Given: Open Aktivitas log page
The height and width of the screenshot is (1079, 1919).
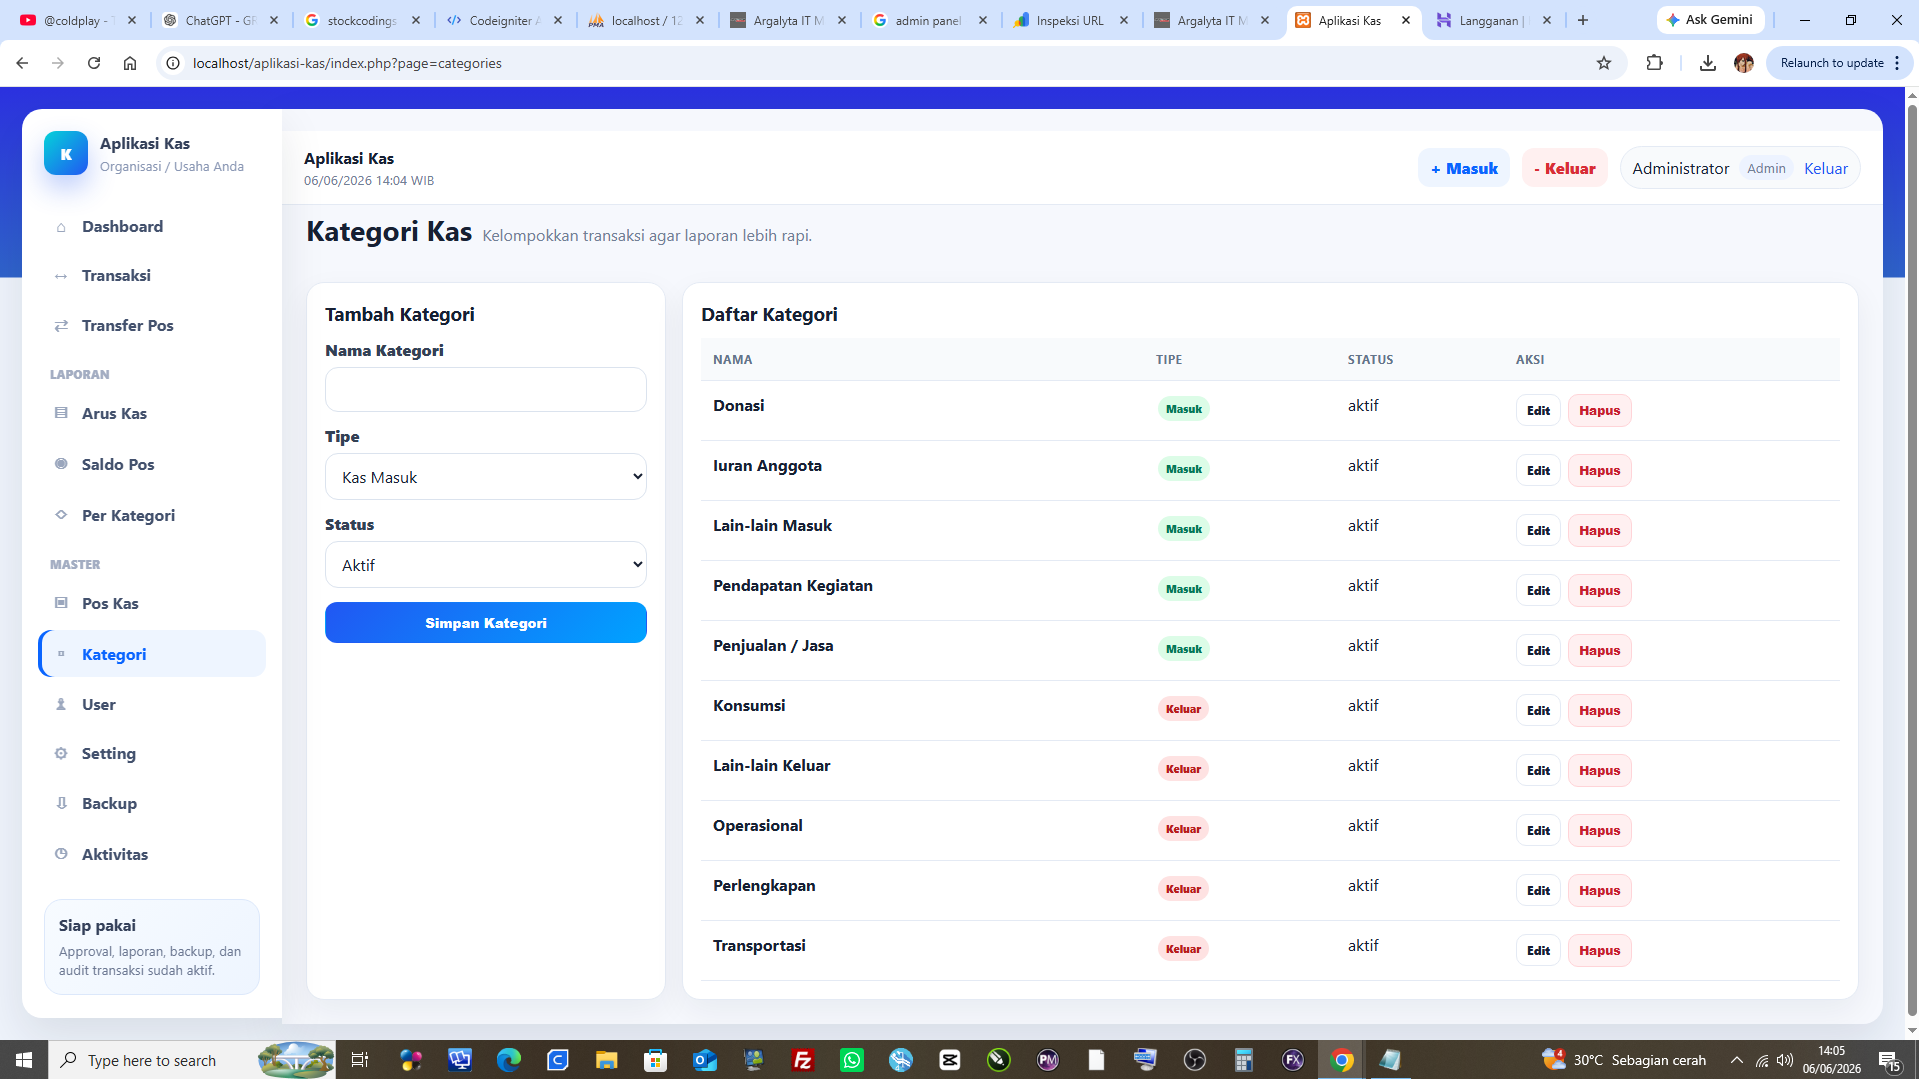Looking at the screenshot, I should coord(152,854).
